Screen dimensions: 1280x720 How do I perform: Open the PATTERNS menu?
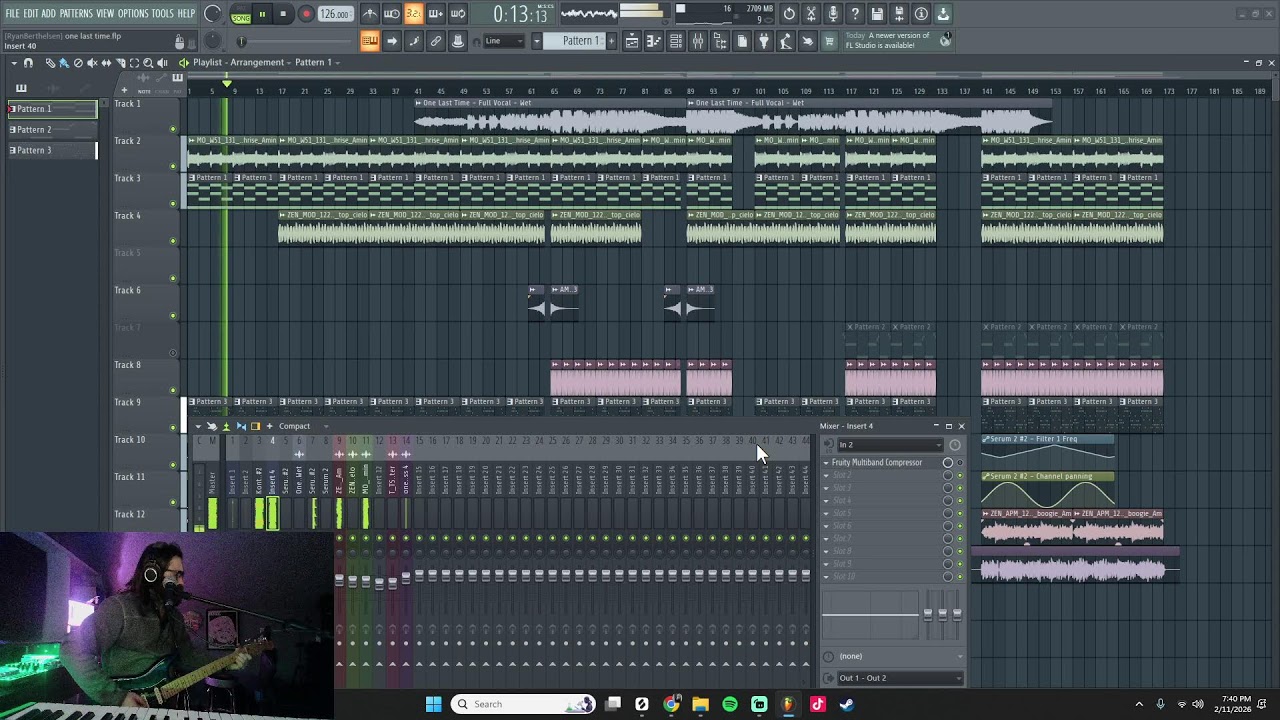pyautogui.click(x=76, y=14)
